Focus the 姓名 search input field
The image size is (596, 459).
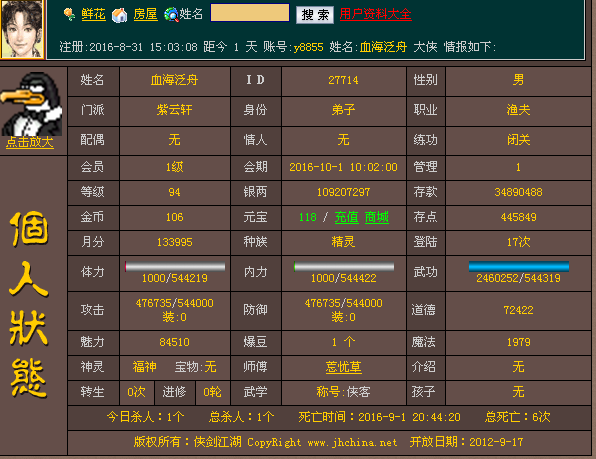click(x=250, y=13)
